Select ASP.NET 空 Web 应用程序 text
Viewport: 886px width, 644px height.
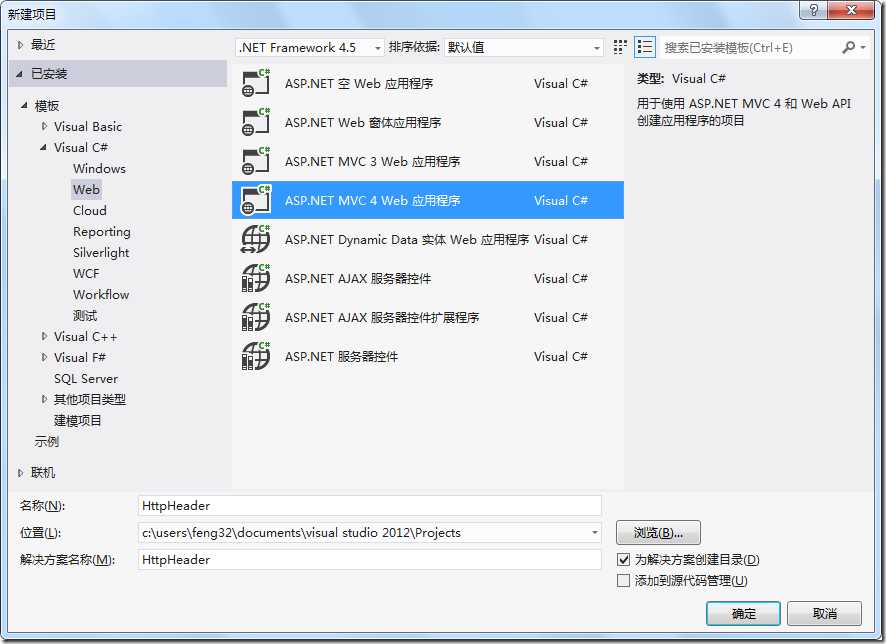[359, 84]
